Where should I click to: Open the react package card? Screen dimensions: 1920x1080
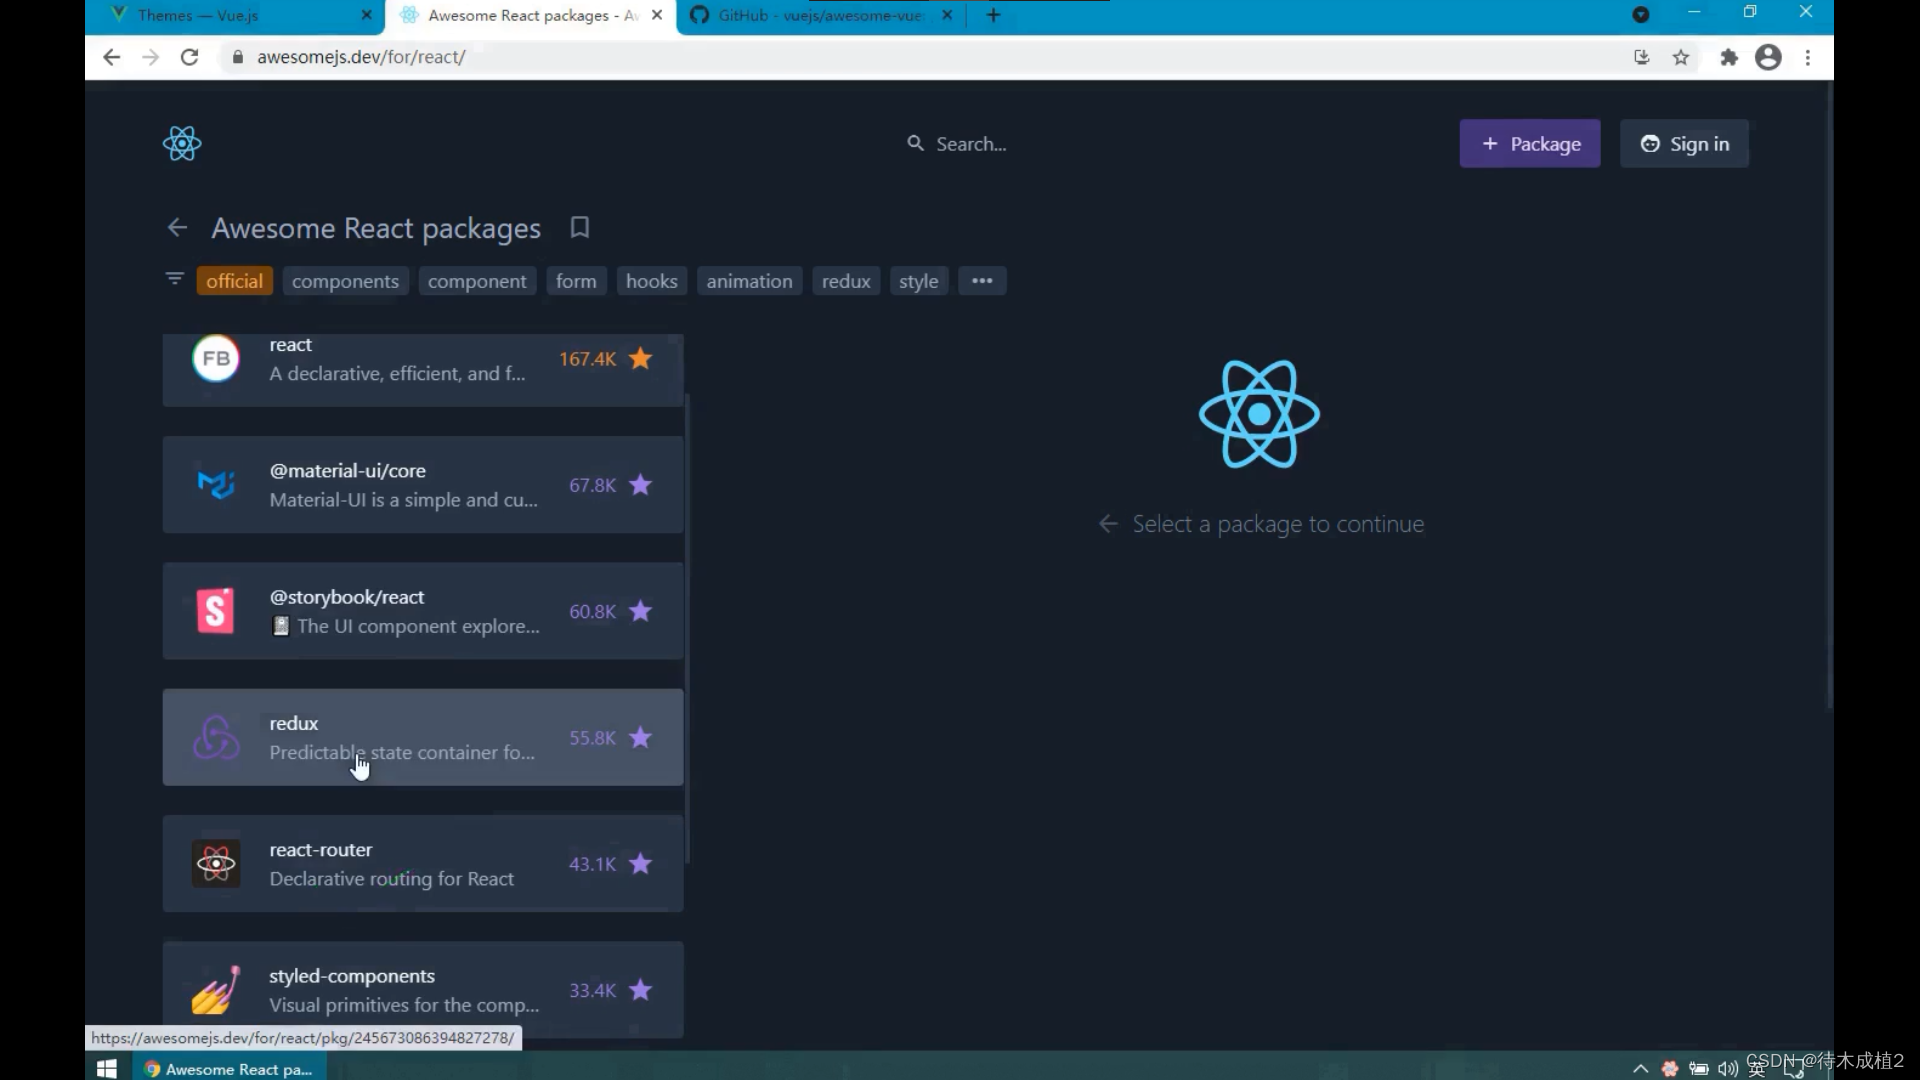(423, 370)
